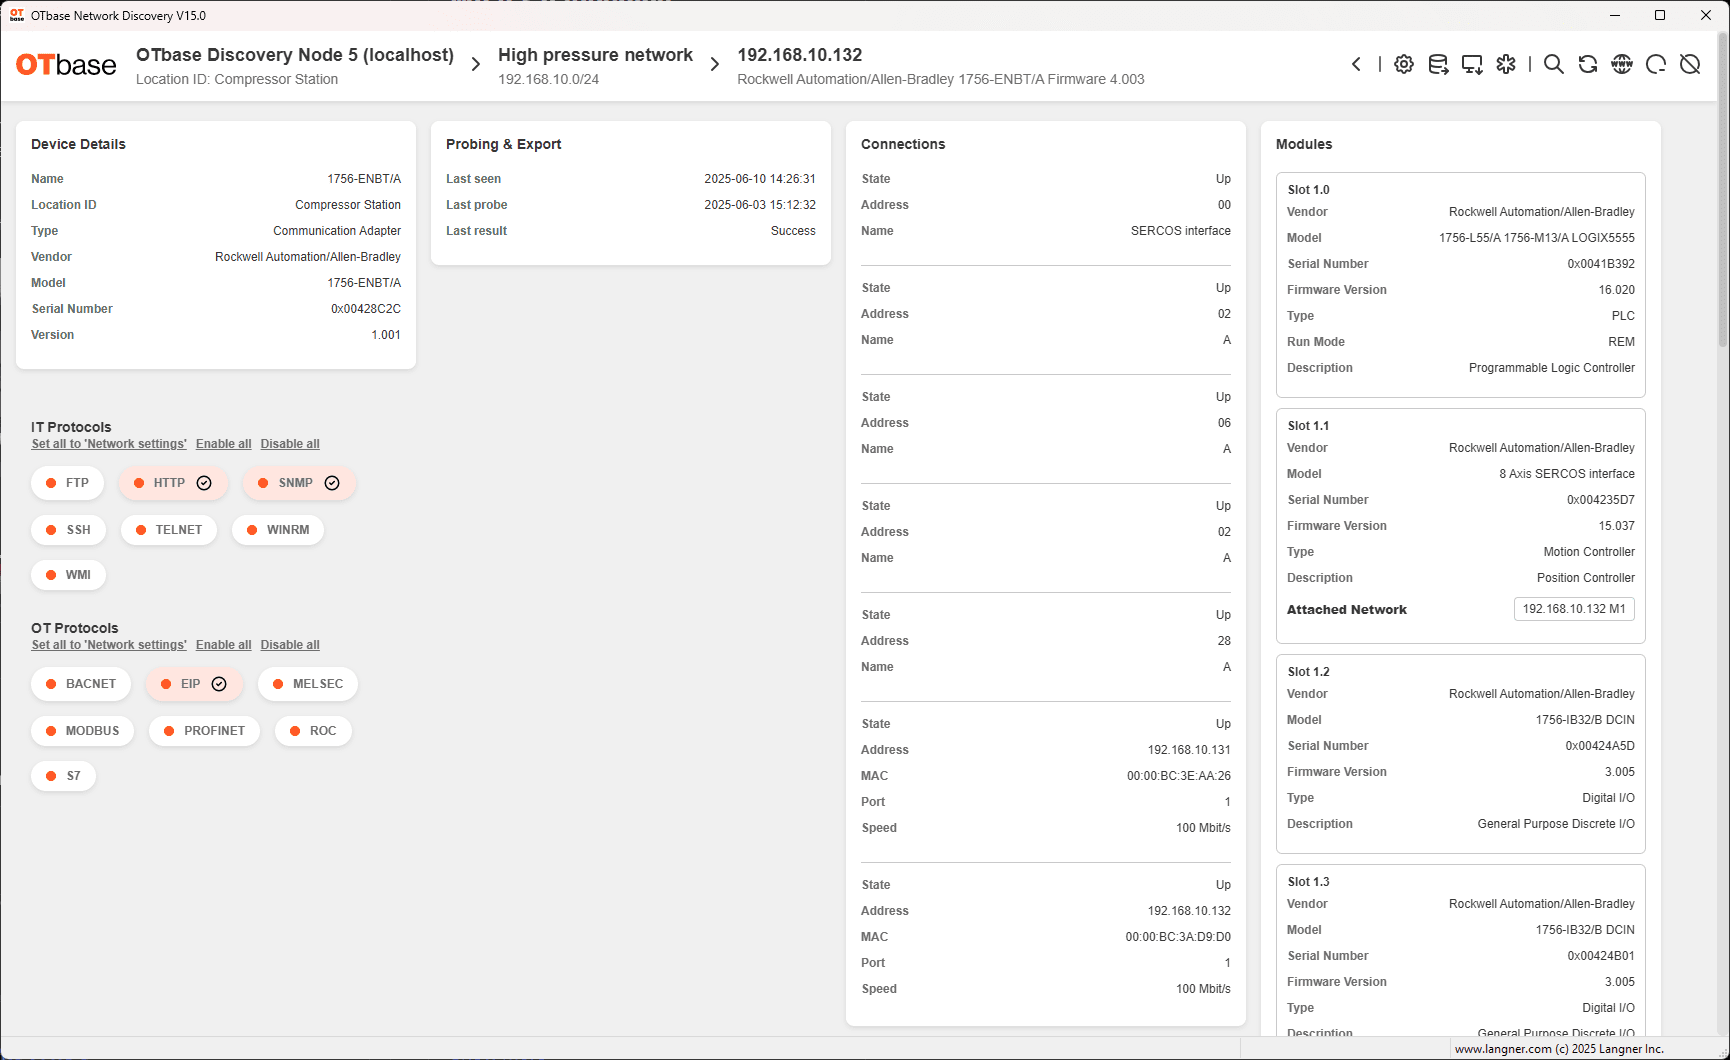Click the WWW globe icon
The width and height of the screenshot is (1730, 1060).
pyautogui.click(x=1622, y=64)
